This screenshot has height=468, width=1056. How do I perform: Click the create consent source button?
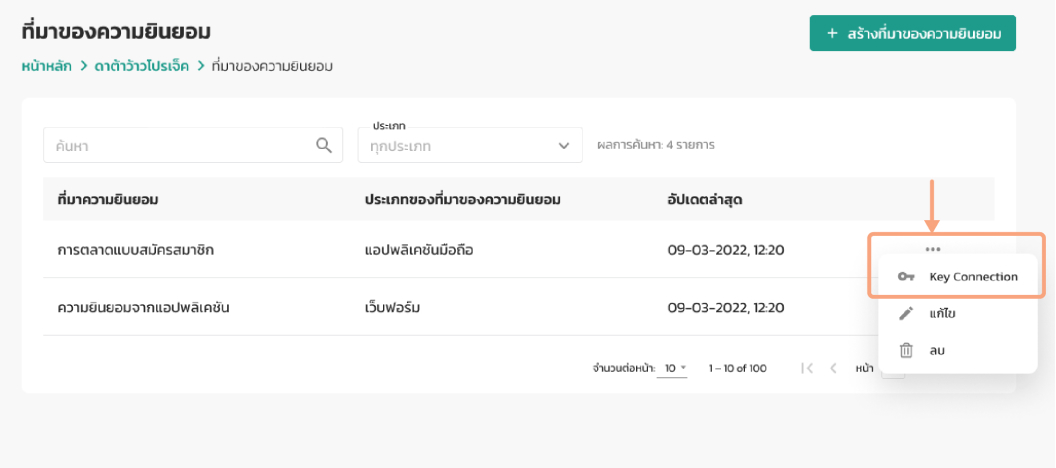(912, 33)
